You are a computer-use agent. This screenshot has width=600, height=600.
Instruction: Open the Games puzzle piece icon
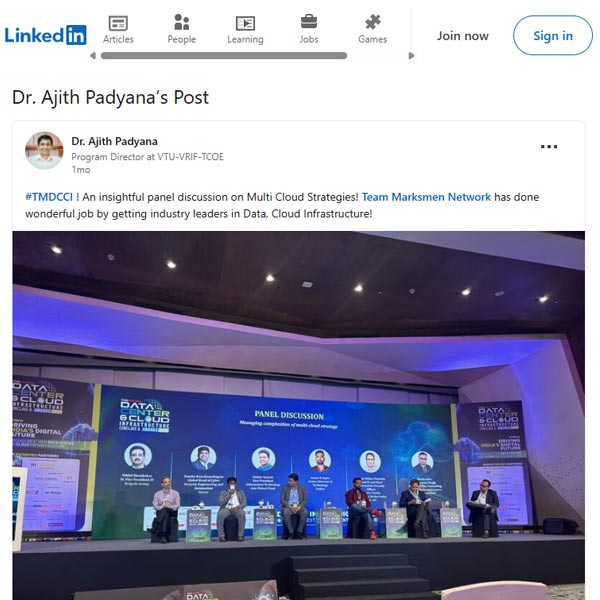(373, 22)
